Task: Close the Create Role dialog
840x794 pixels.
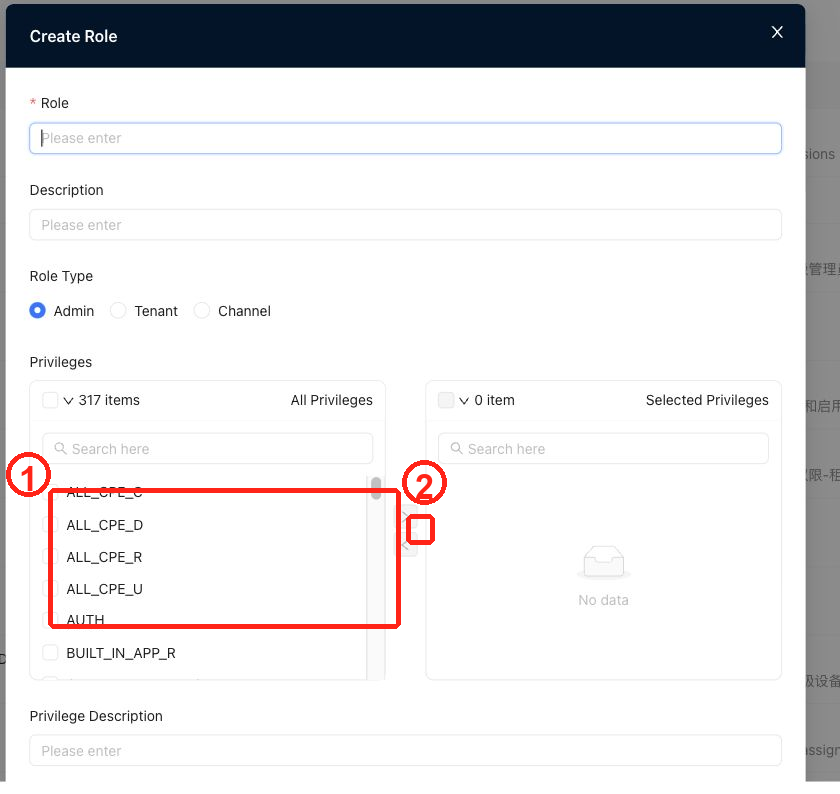Action: pyautogui.click(x=777, y=32)
